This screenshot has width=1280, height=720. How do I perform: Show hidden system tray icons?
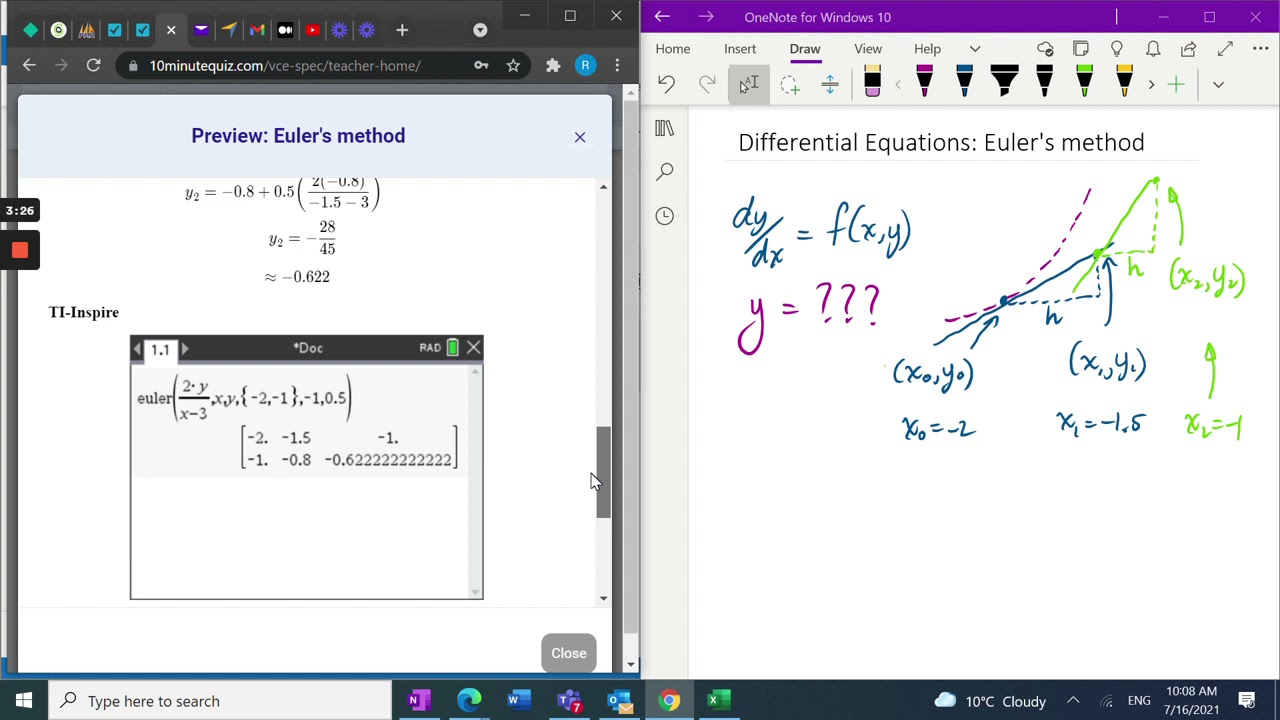coord(1073,701)
